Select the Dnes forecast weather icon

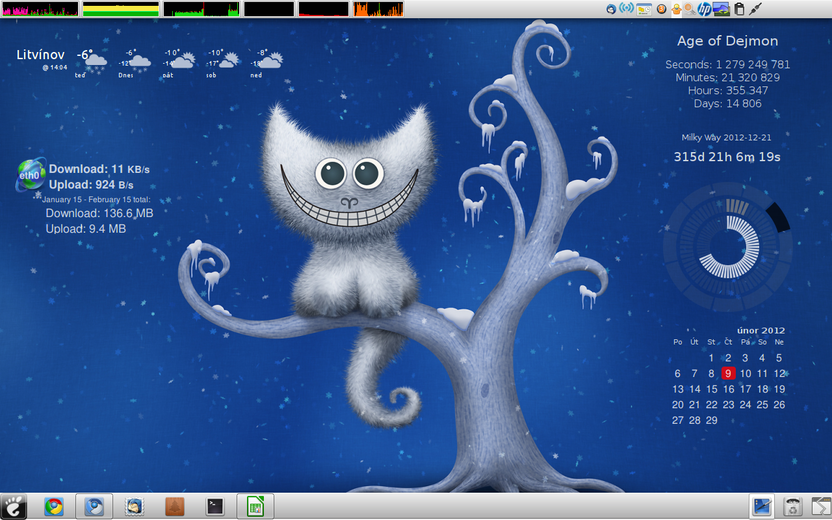pyautogui.click(x=140, y=61)
